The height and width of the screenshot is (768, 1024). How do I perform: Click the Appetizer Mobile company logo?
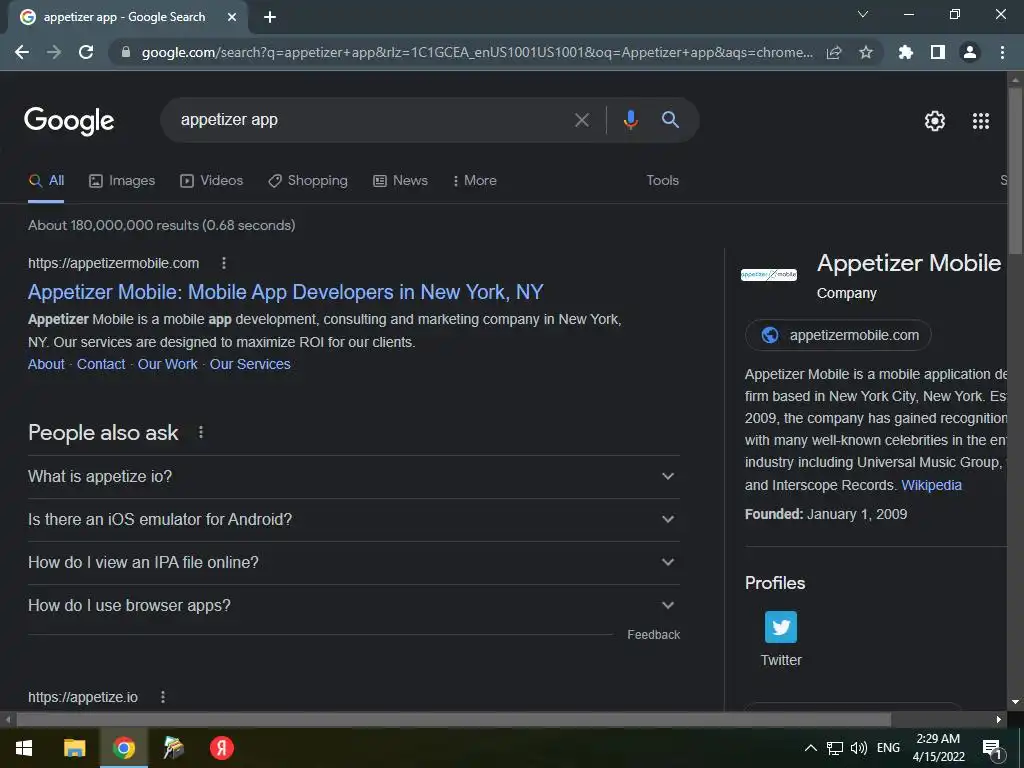[x=769, y=275]
